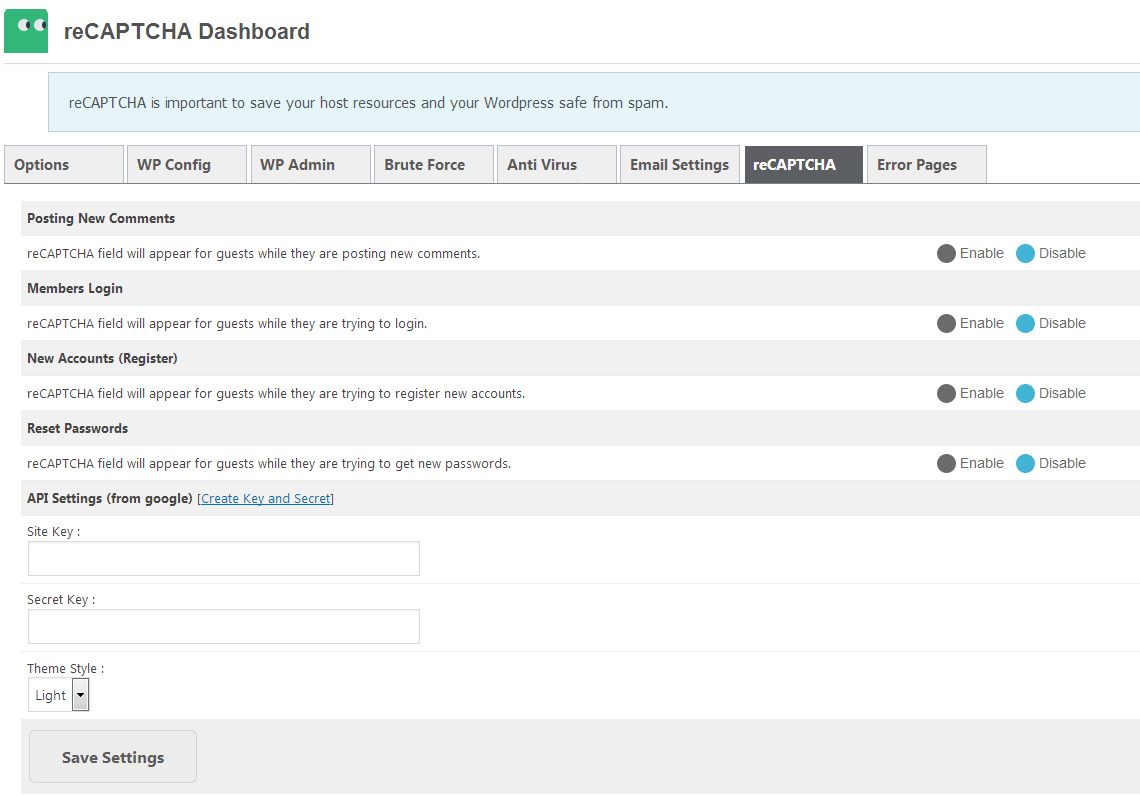Enable reCAPTCHA for new account registration
This screenshot has width=1140, height=796.
point(946,393)
